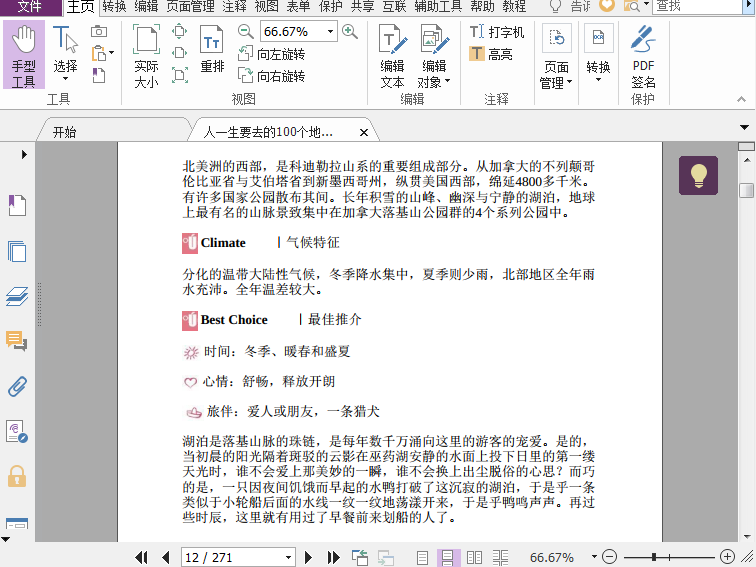This screenshot has width=756, height=567.
Task: Switch to the Page Management (页面管理) tab
Action: tap(190, 6)
